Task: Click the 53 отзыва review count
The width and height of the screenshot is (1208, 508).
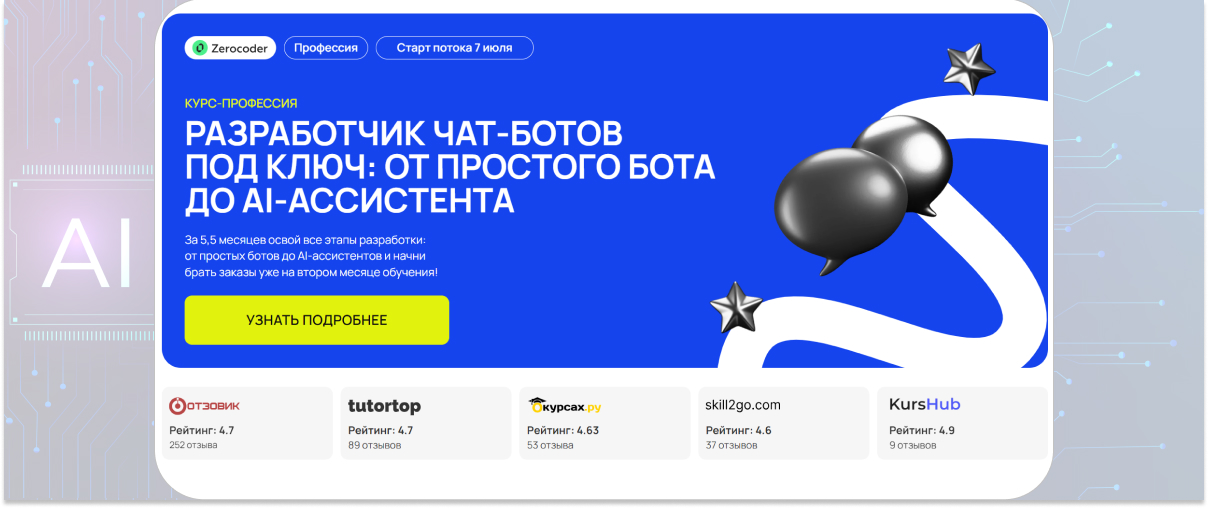Action: [x=550, y=445]
